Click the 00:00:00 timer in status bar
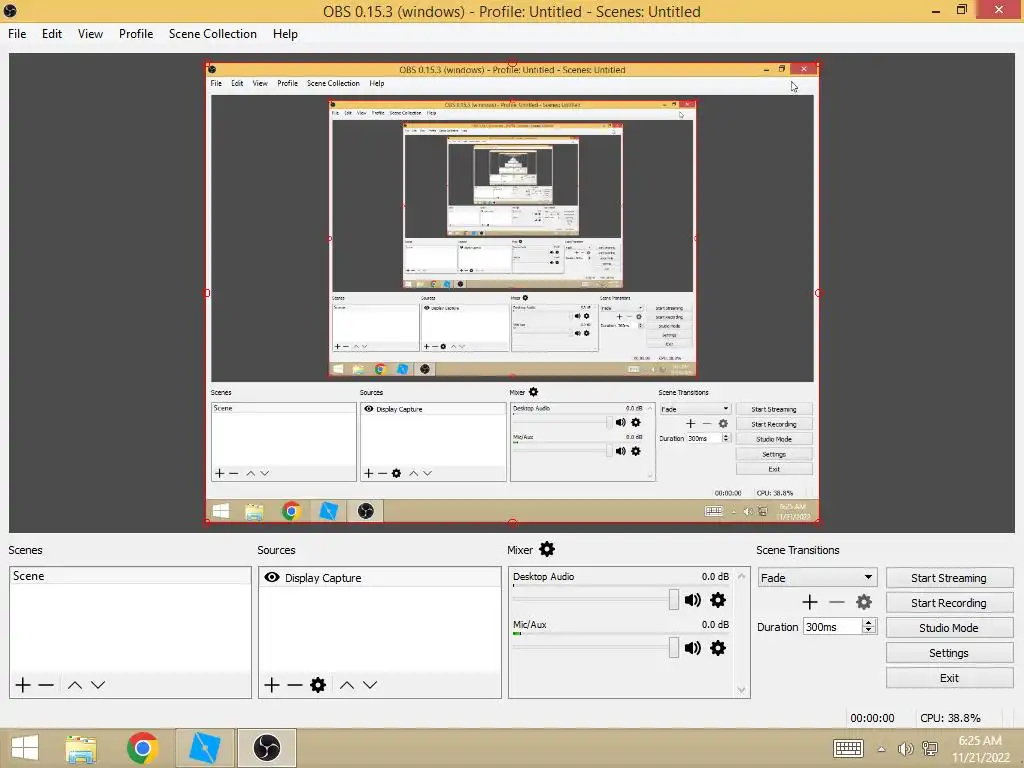Screen dimensions: 1024x768 (x=872, y=718)
